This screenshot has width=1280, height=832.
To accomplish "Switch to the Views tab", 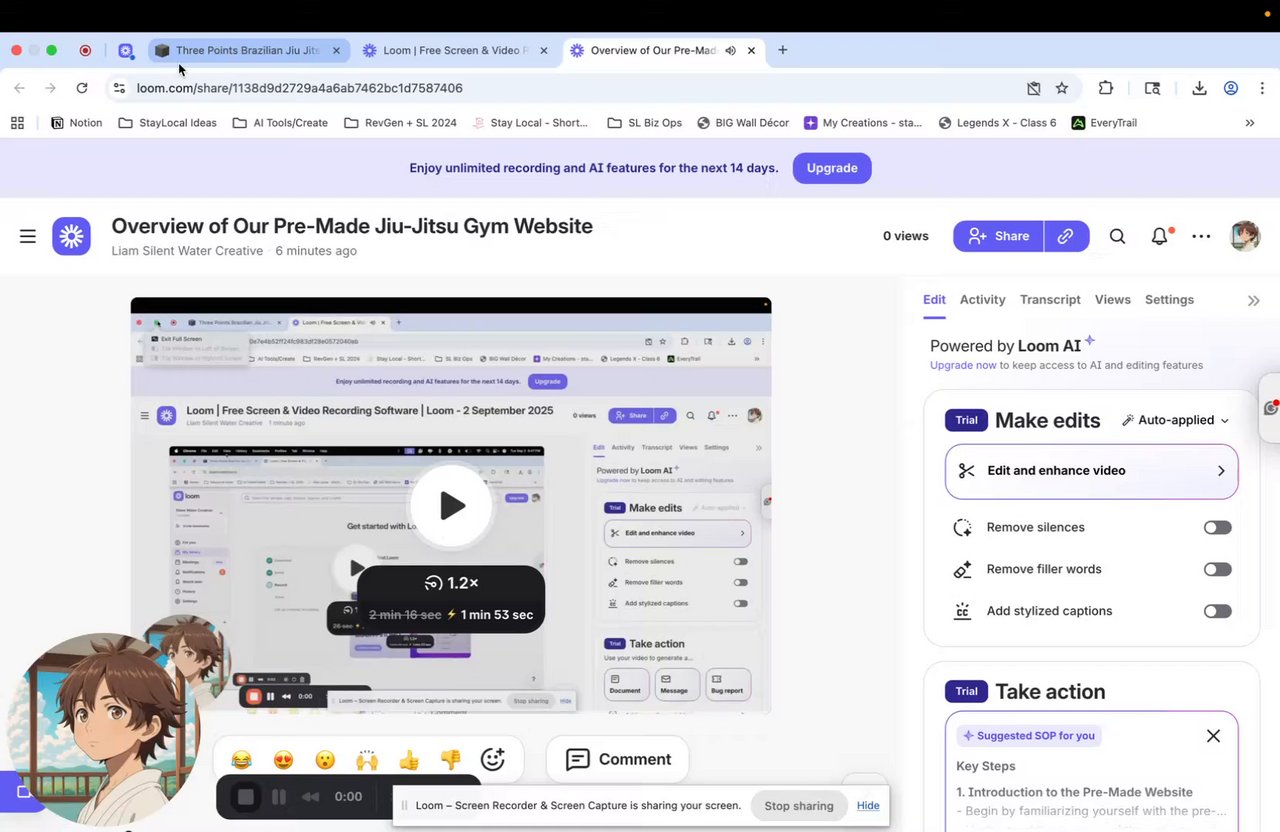I will (x=1112, y=300).
